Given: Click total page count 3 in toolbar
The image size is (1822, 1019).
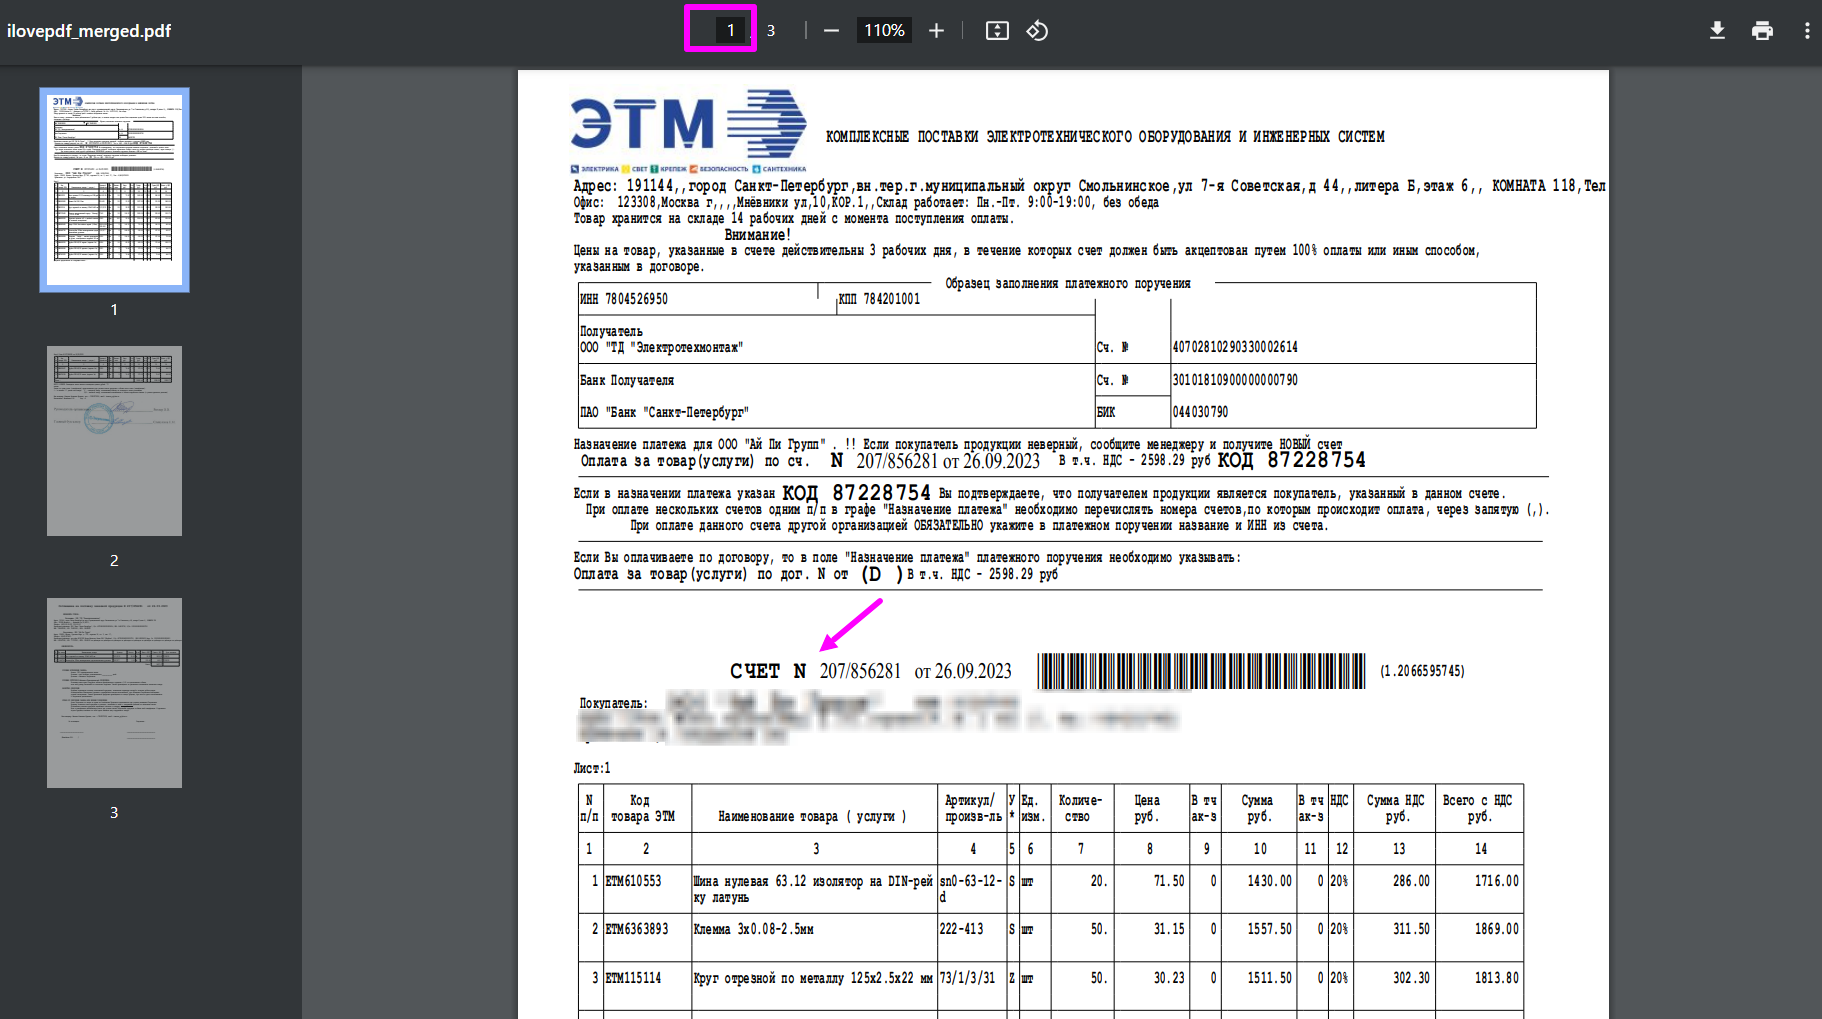Looking at the screenshot, I should pos(771,31).
